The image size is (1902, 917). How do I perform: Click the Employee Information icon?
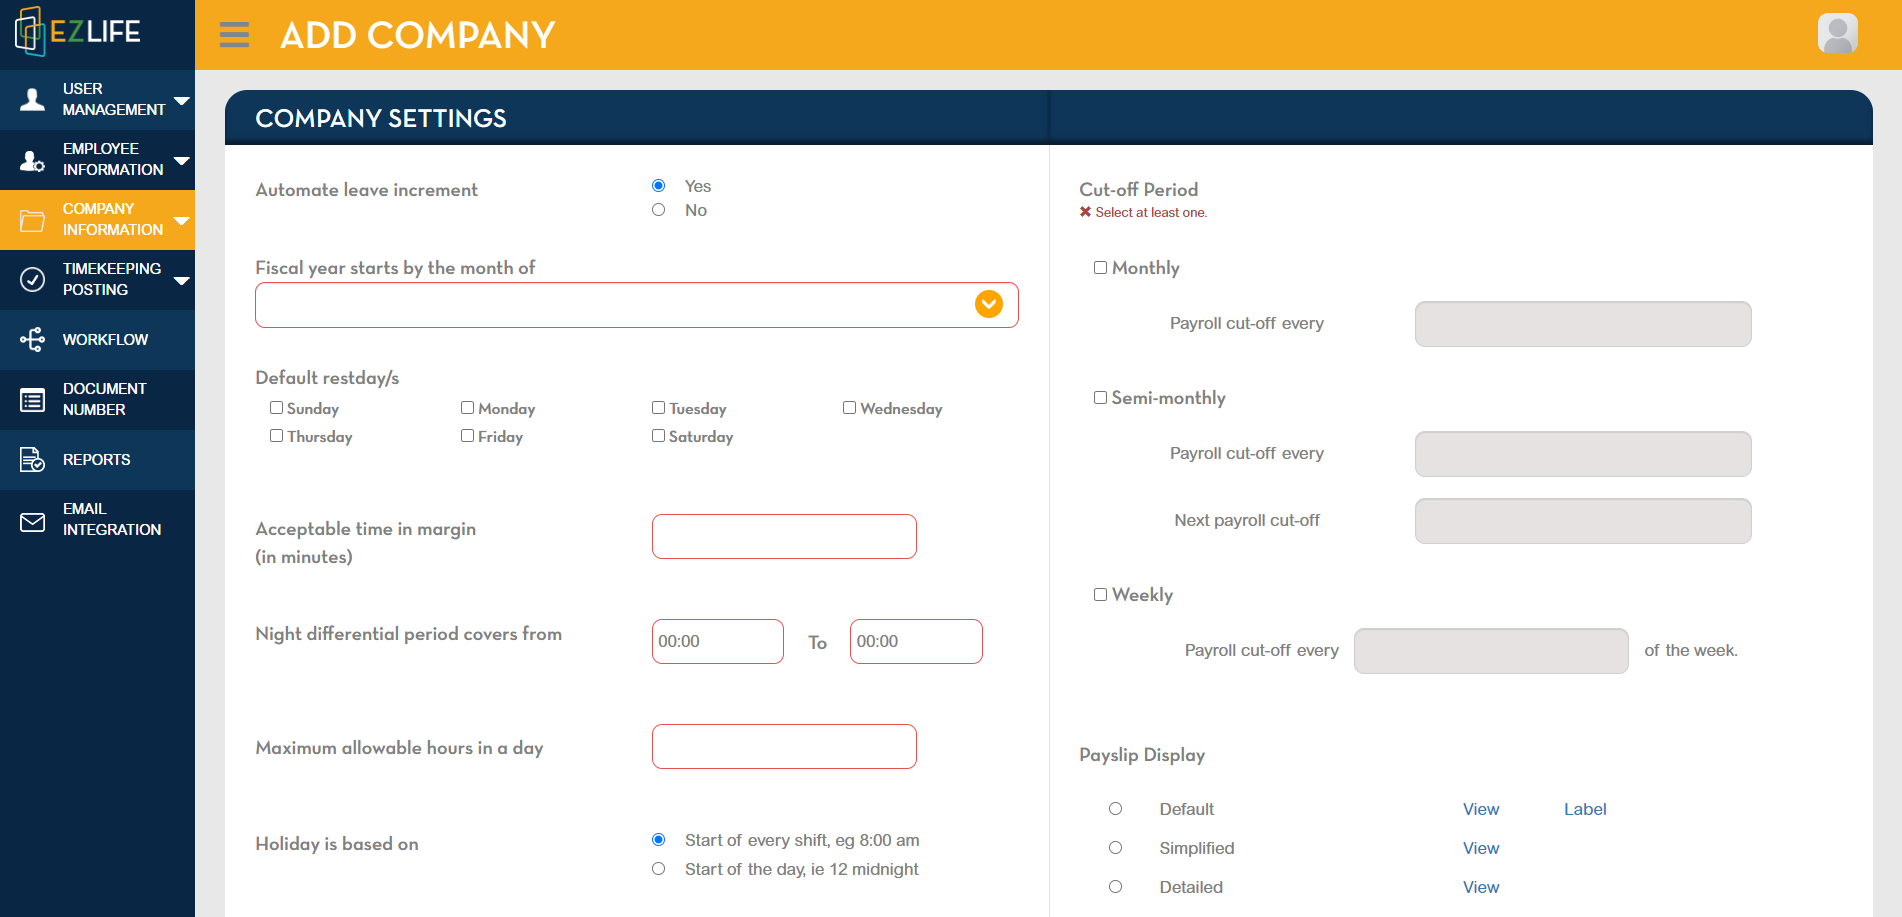[x=33, y=160]
